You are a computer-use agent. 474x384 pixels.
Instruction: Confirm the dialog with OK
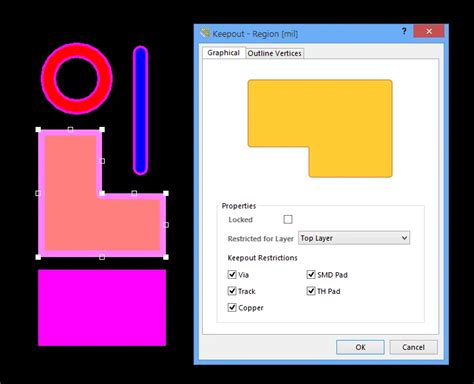pos(360,347)
